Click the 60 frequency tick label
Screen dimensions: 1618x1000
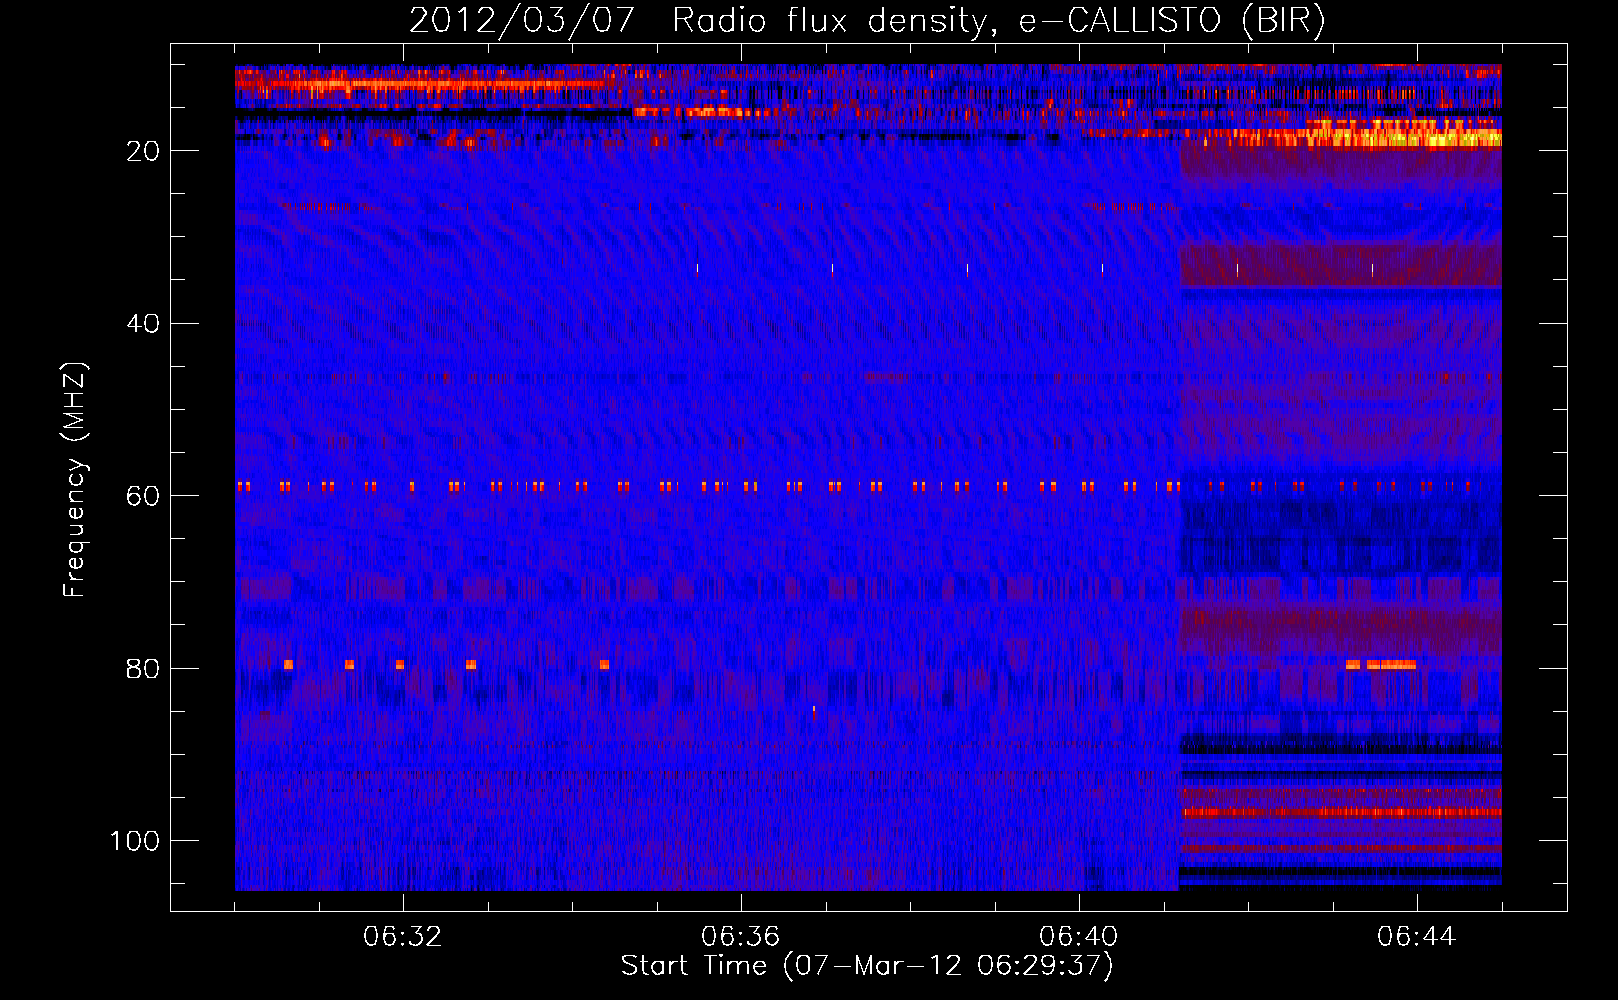[143, 496]
